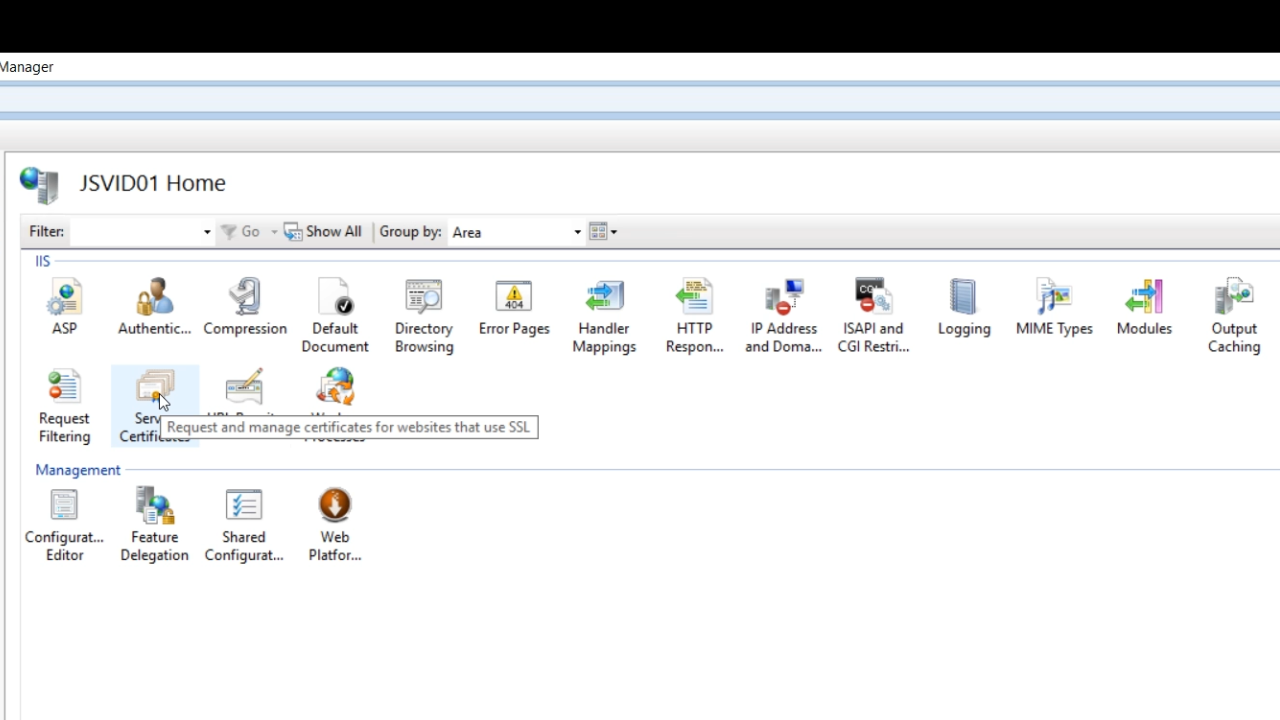
Task: Open Web Platform Installer icon
Action: pyautogui.click(x=334, y=506)
